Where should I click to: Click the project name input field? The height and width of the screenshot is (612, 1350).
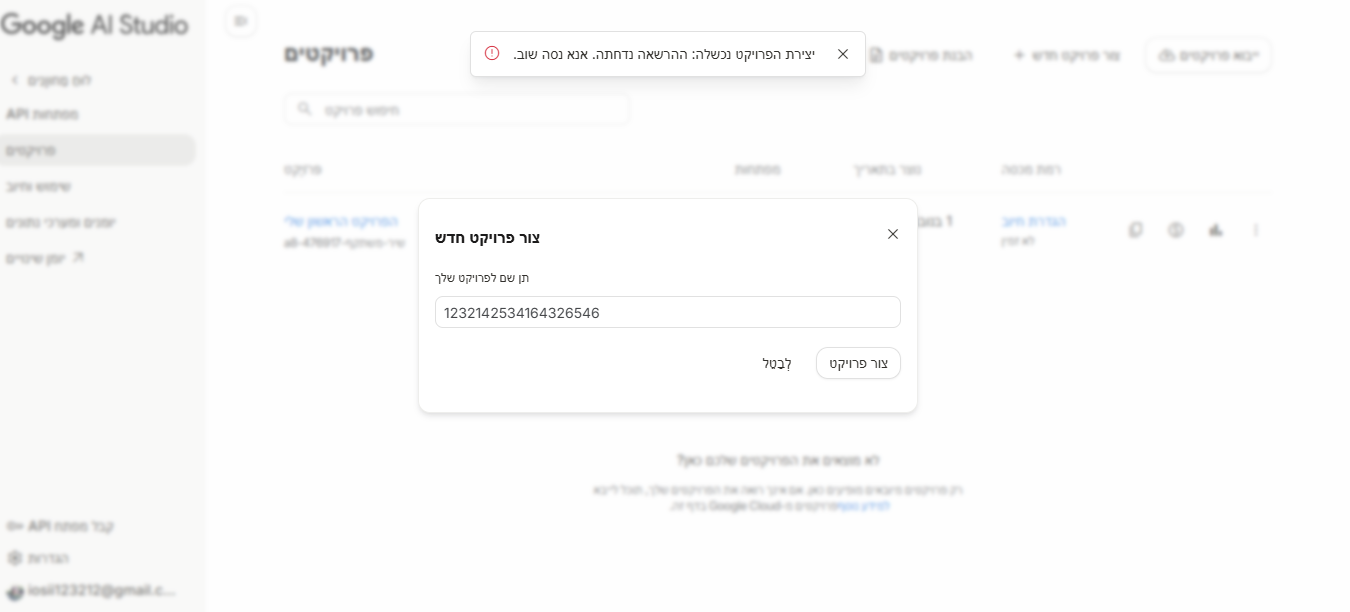click(667, 312)
